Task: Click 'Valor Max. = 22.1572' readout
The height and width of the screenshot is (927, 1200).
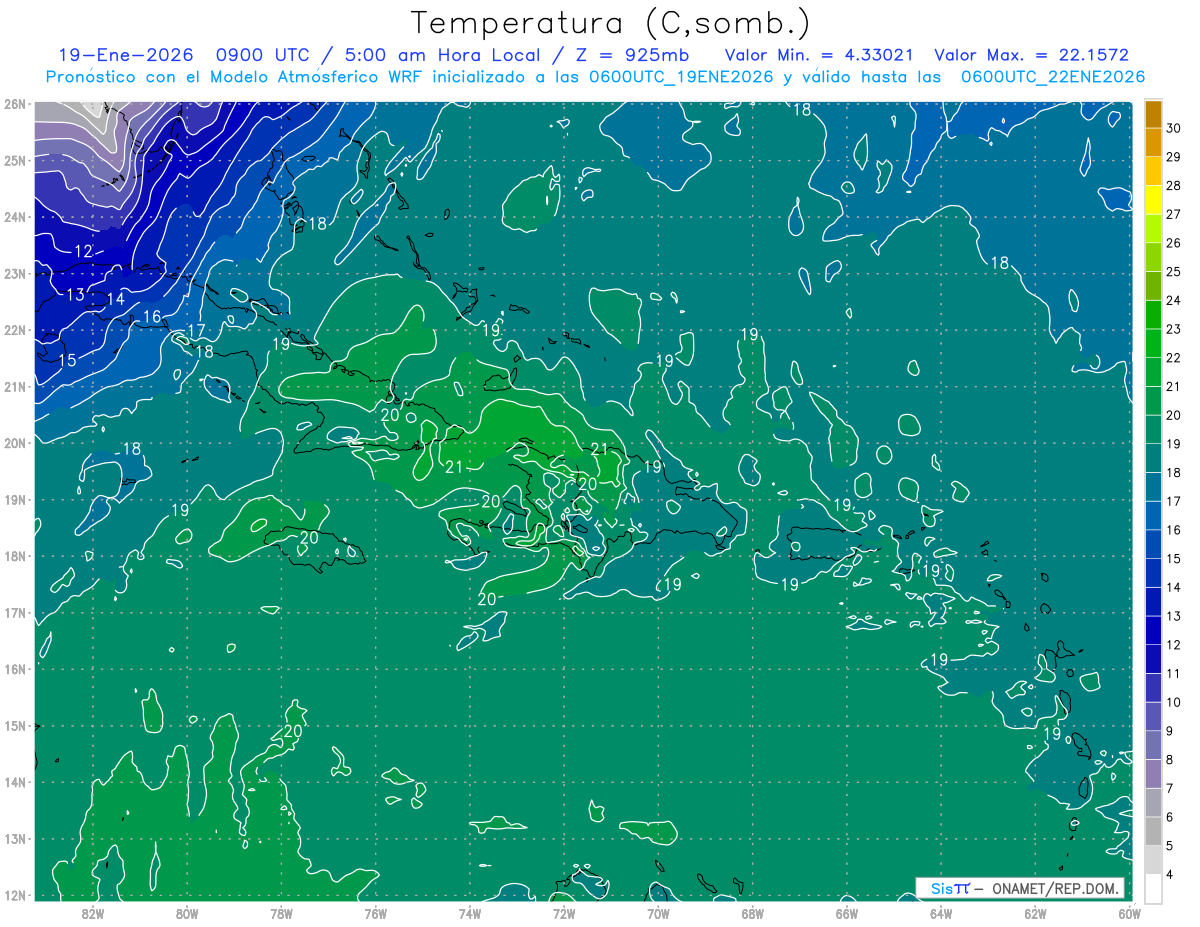Action: (x=1031, y=55)
